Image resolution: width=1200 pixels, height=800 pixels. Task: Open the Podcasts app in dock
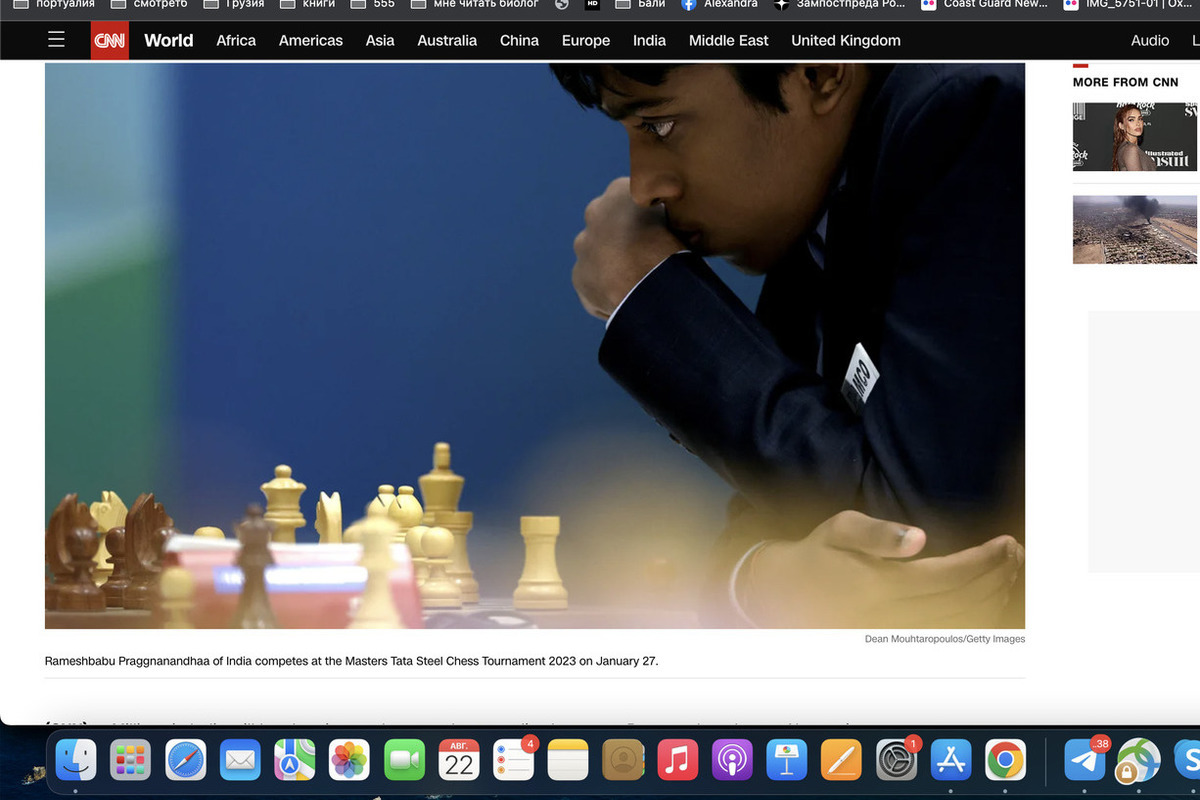[732, 761]
